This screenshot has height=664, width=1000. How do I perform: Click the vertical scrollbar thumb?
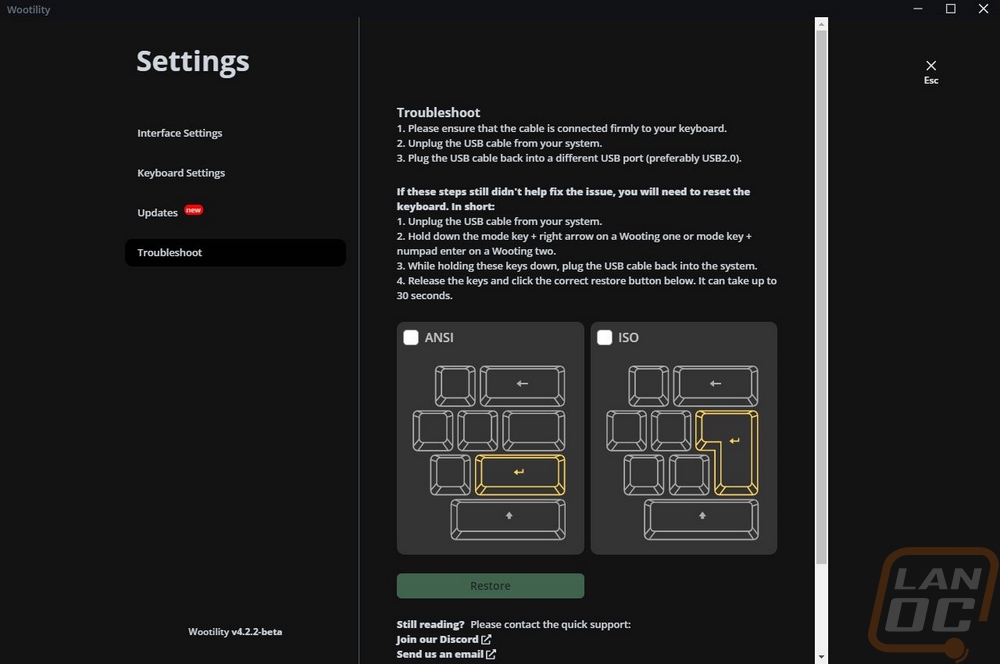coord(821,297)
